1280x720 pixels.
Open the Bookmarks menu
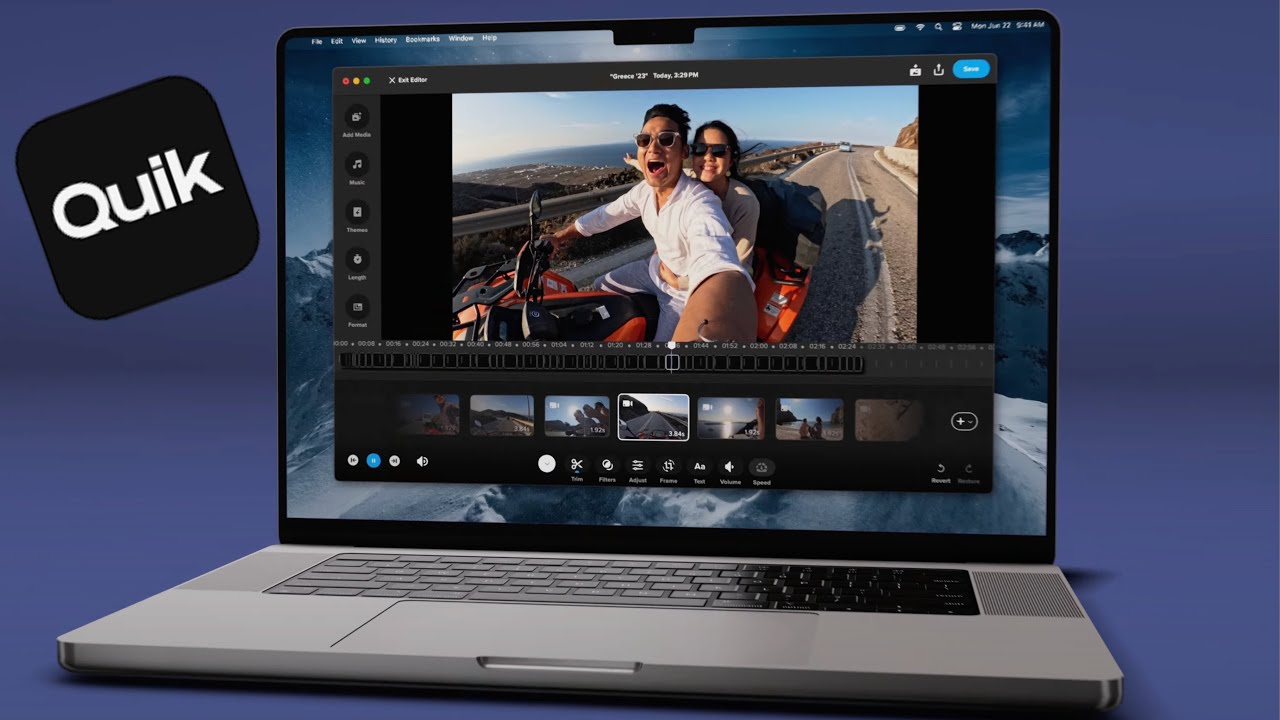[423, 39]
